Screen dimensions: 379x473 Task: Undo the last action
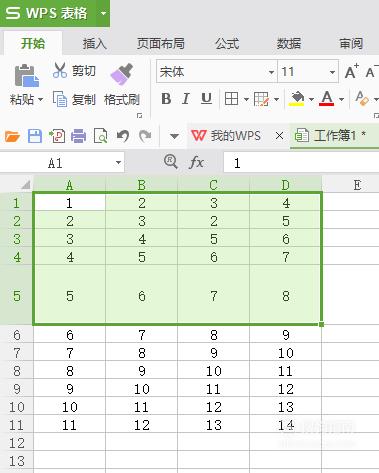point(123,136)
